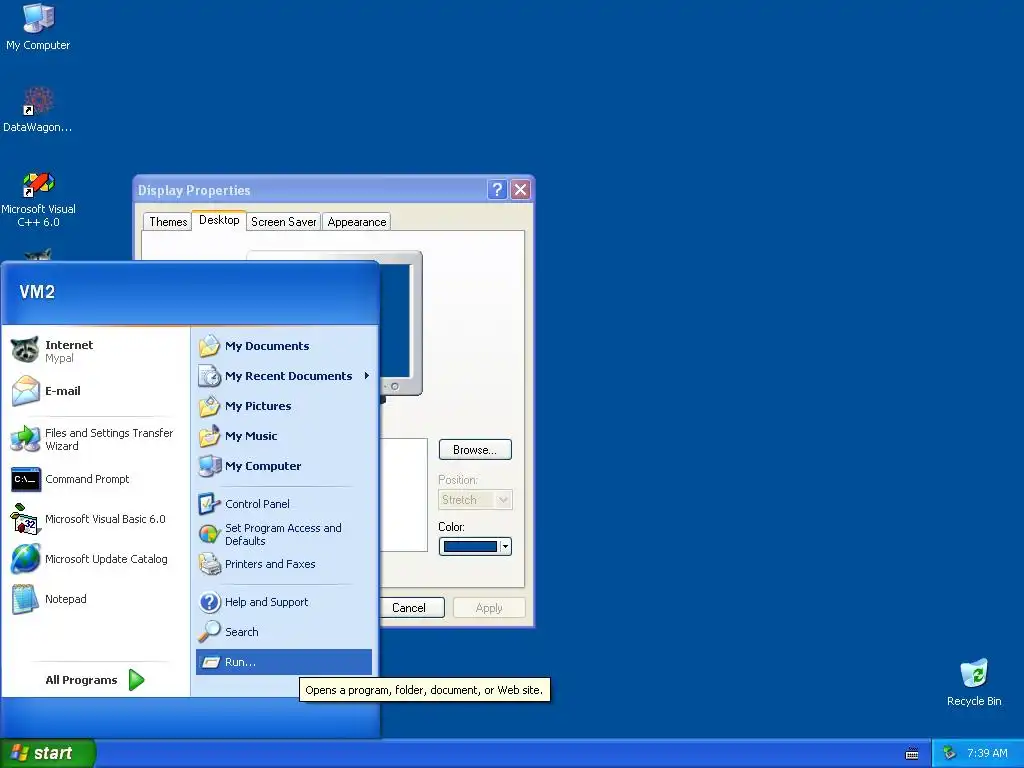Click the VM2 user name header
The image size is (1024, 768).
point(37,292)
